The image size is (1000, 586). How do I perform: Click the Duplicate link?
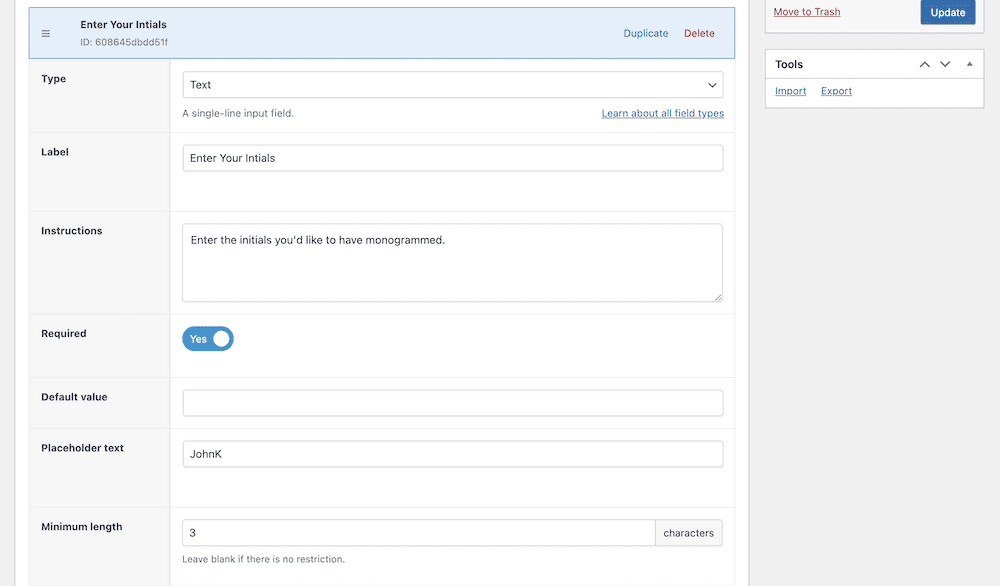click(645, 33)
